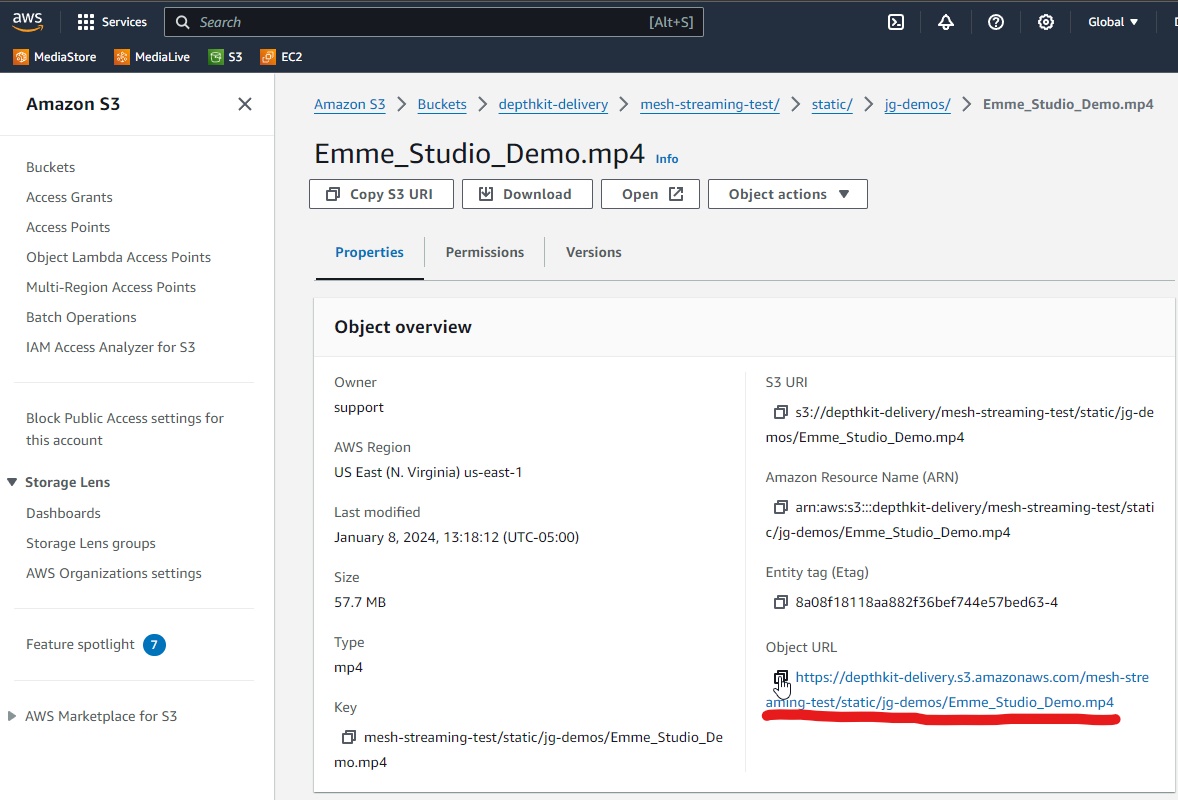Open the MediaStore shortcut
1178x800 pixels.
55,57
